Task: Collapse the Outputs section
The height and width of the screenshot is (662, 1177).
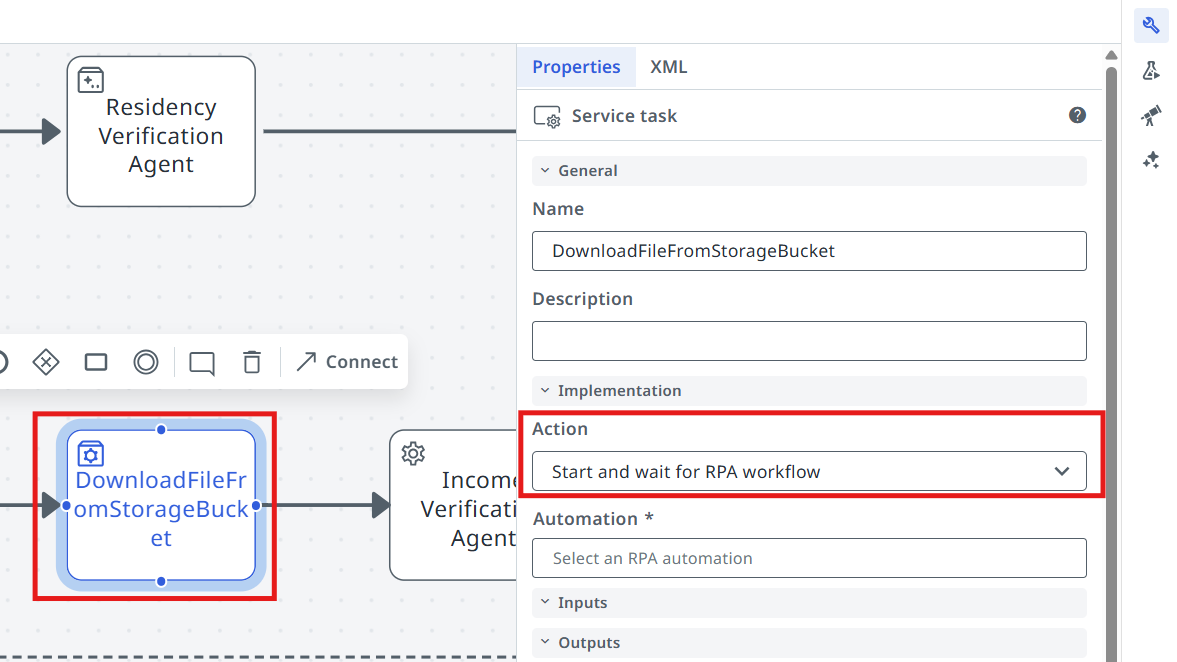Action: click(809, 642)
